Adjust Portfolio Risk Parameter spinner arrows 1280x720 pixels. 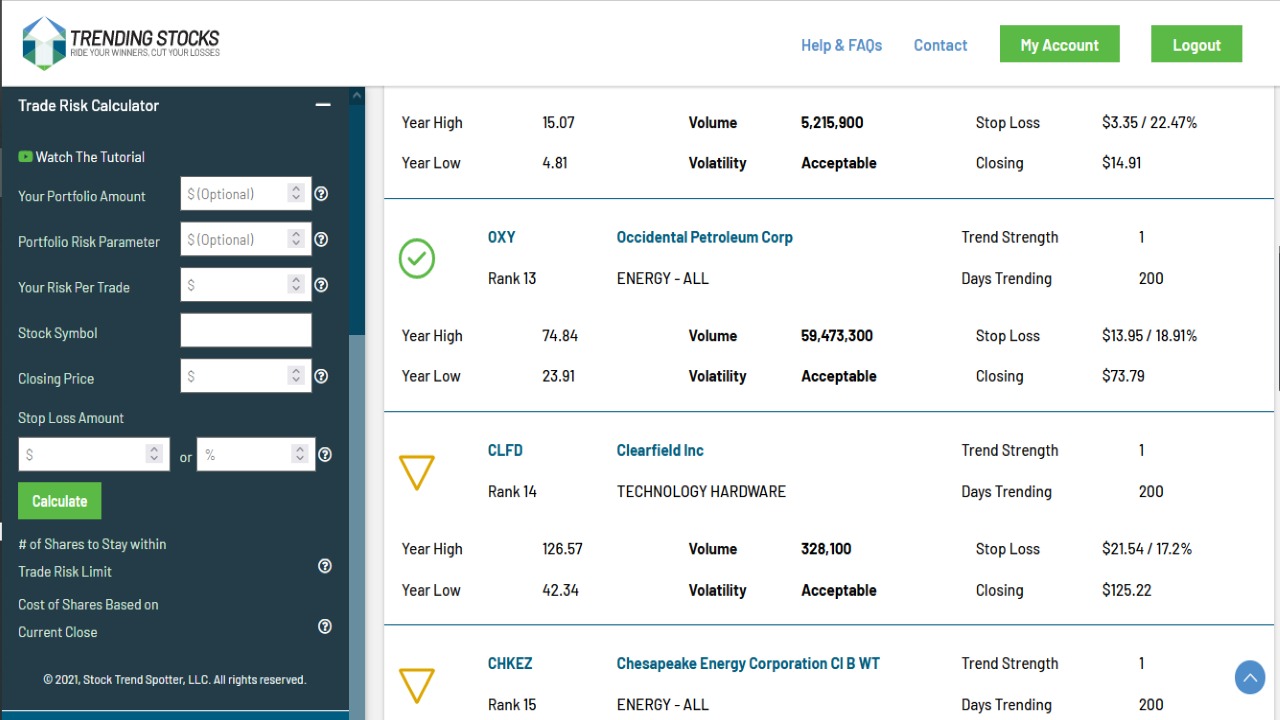[x=296, y=239]
